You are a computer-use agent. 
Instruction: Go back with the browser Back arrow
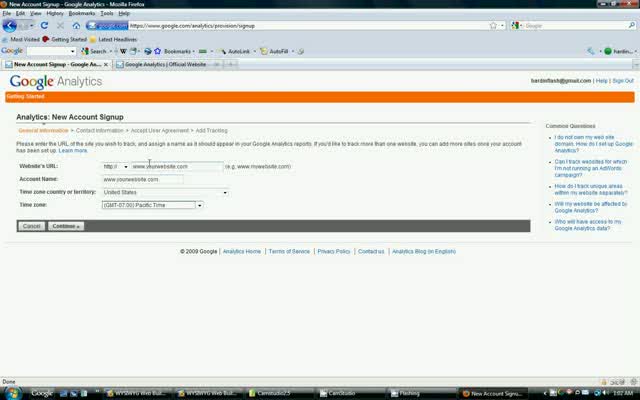[x=10, y=26]
